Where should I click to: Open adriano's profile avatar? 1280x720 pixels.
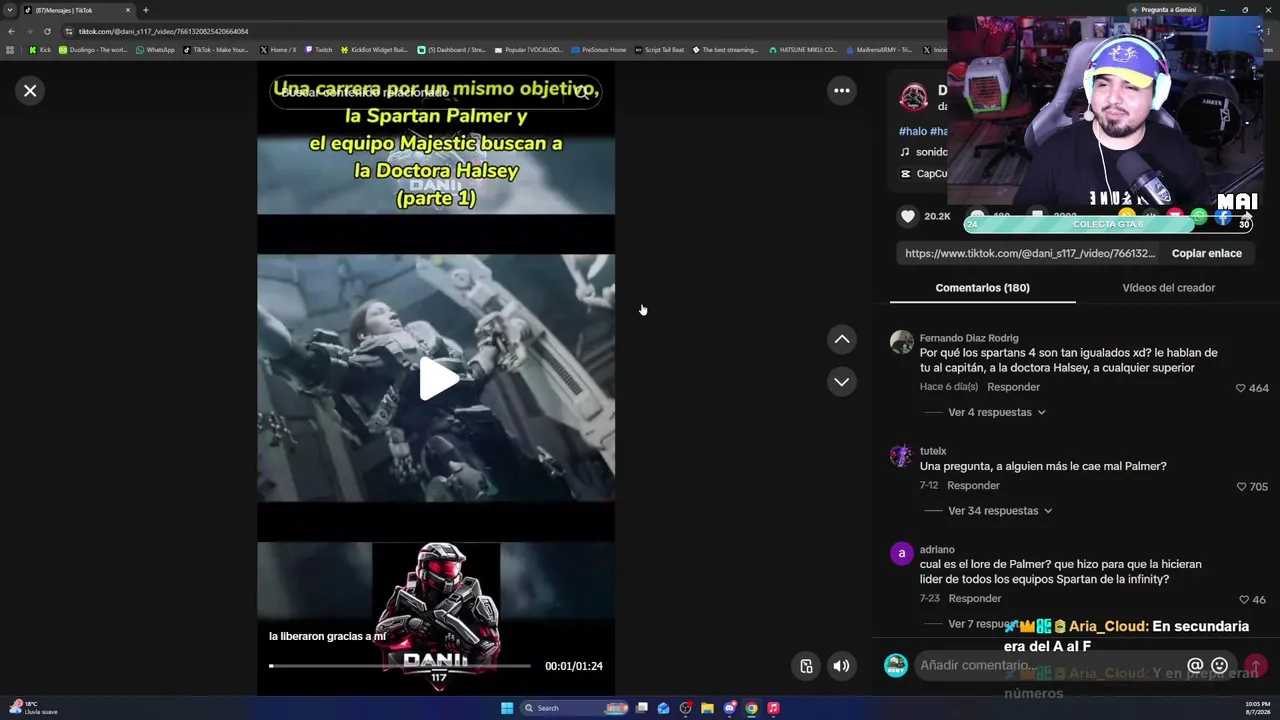pyautogui.click(x=902, y=553)
